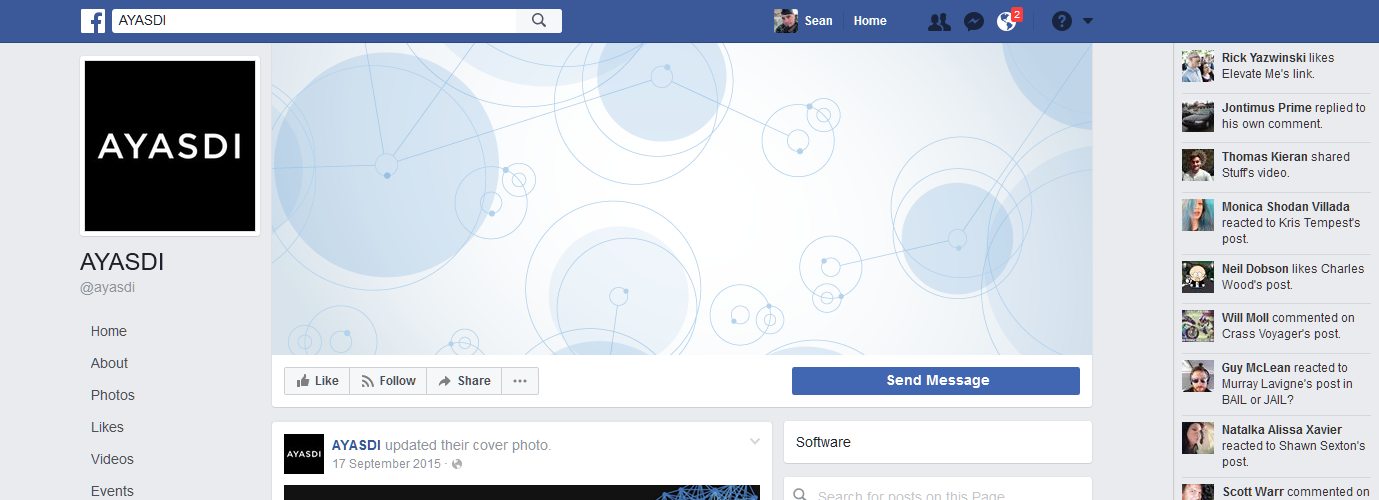Follow the AYASDI page
The image size is (1379, 500).
388,381
